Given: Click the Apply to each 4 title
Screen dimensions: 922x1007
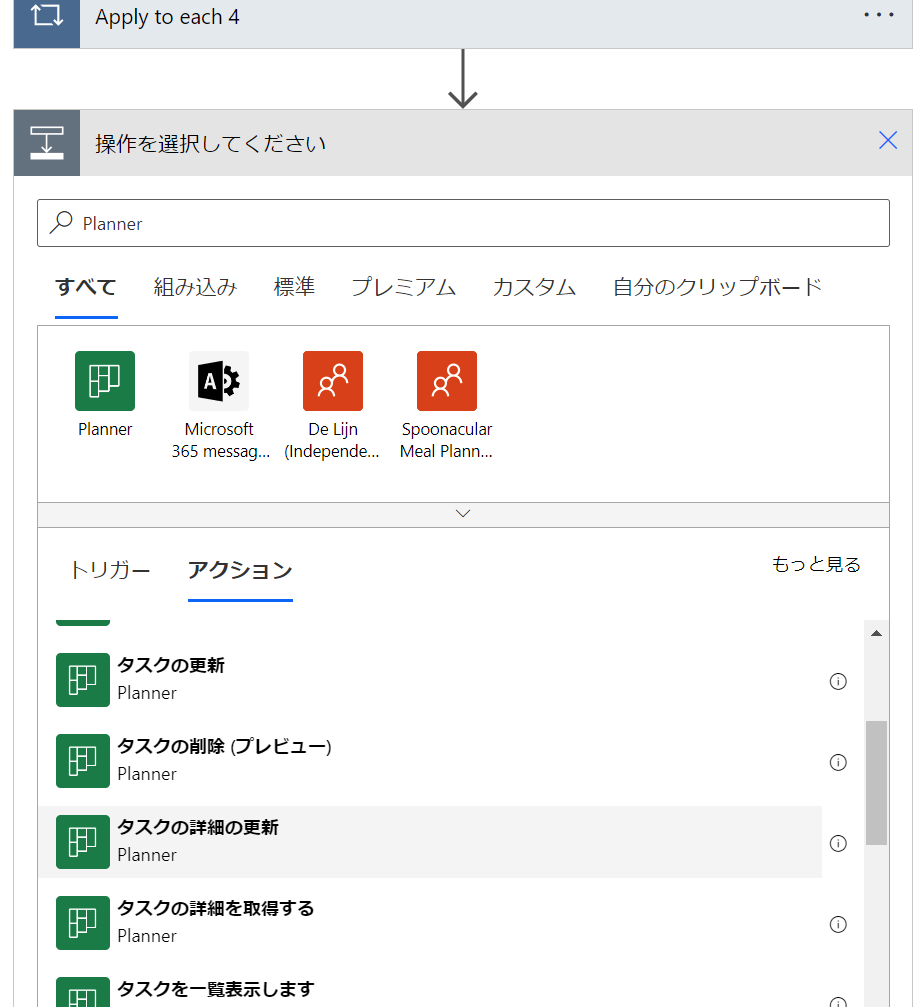Looking at the screenshot, I should point(167,17).
